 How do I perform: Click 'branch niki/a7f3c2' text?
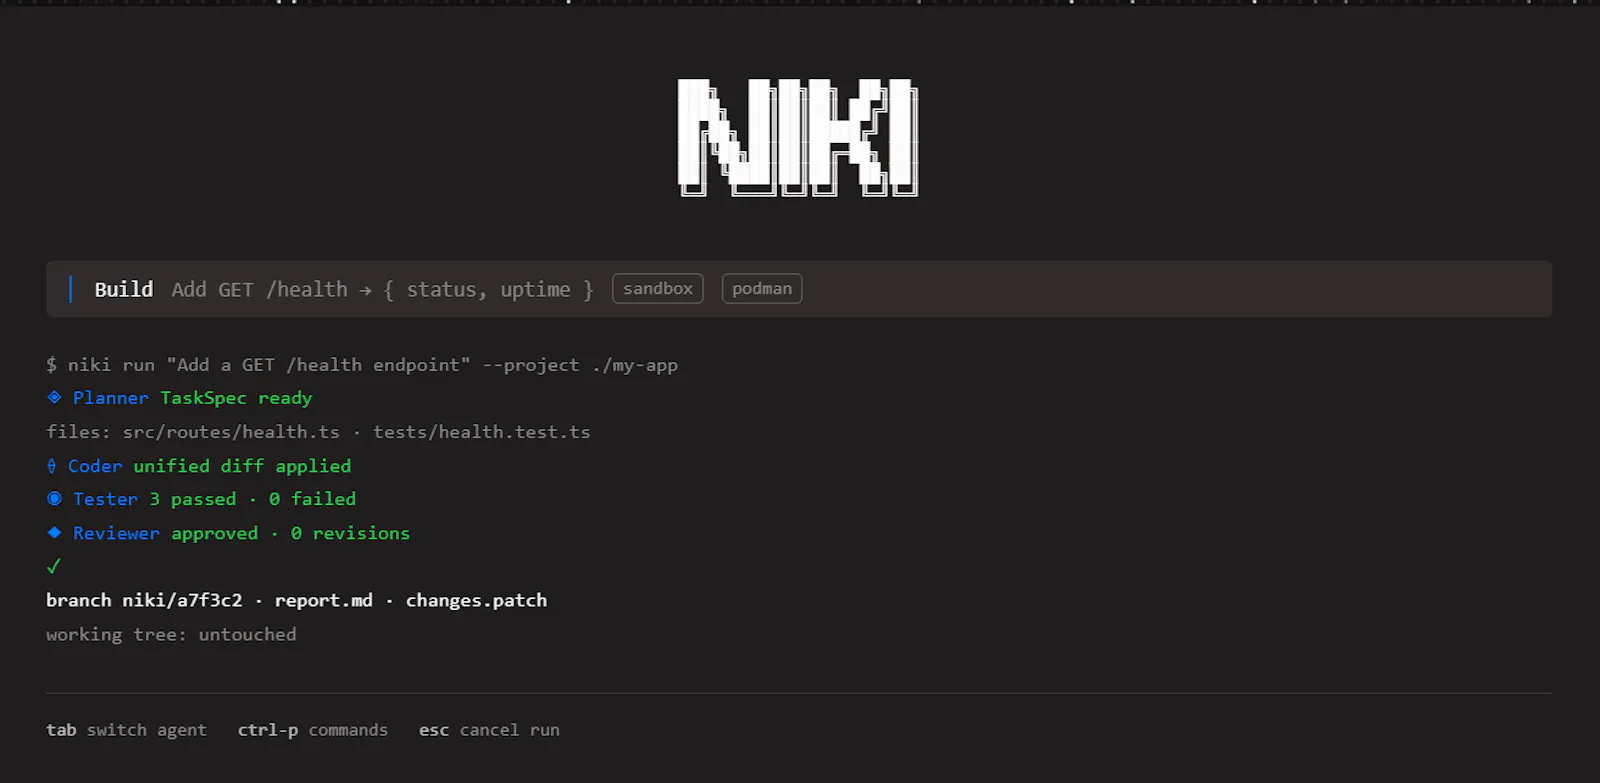144,600
